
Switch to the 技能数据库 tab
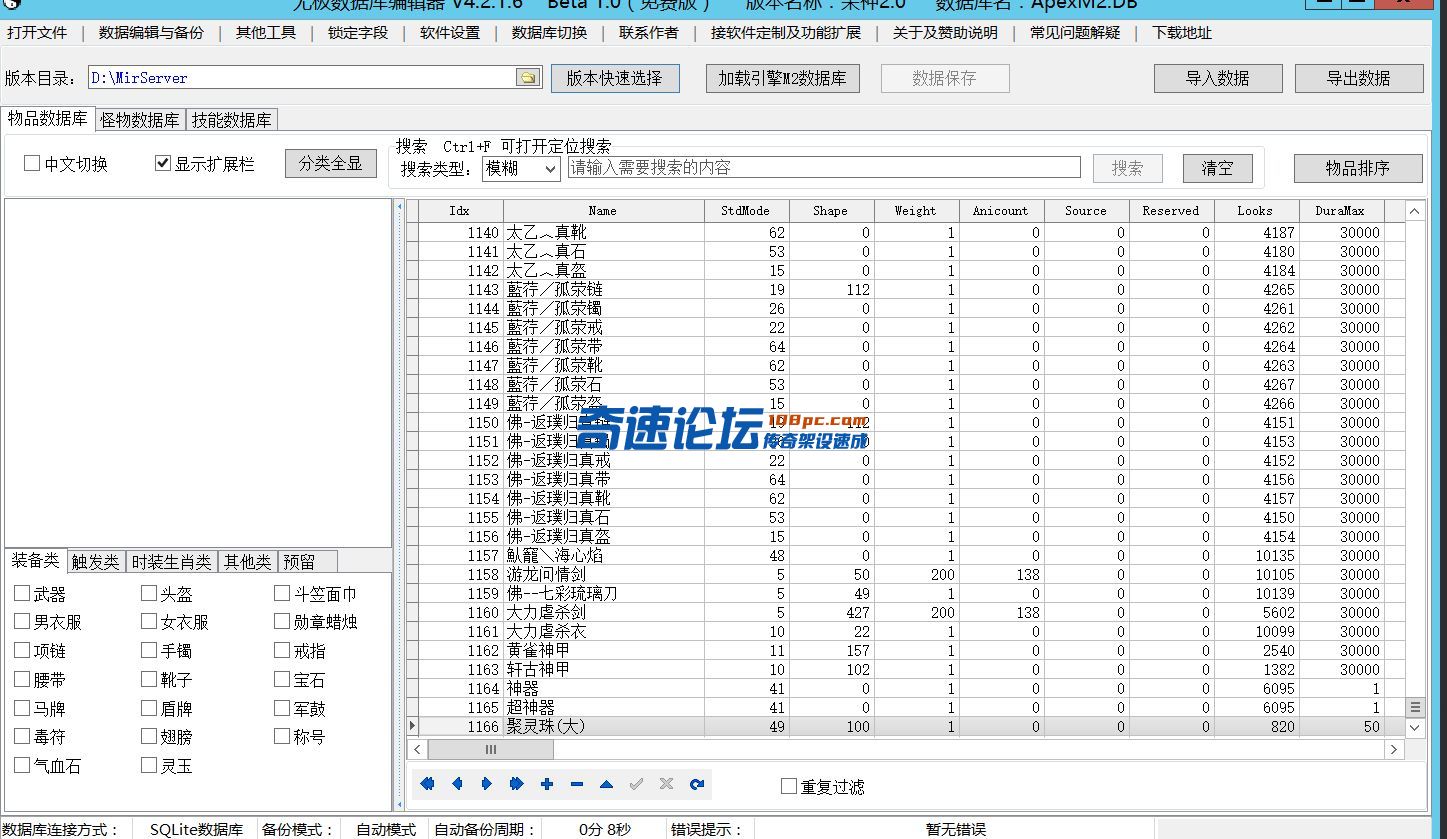click(232, 120)
